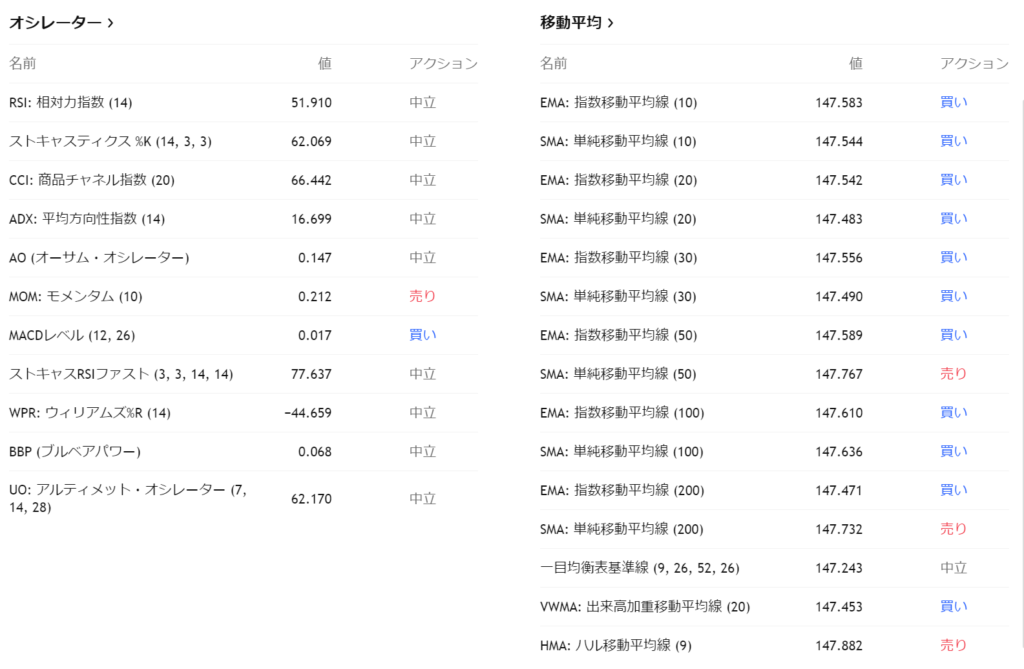Click the 売り action for MOM: モメンタム
This screenshot has height=669, width=1024.
423,296
